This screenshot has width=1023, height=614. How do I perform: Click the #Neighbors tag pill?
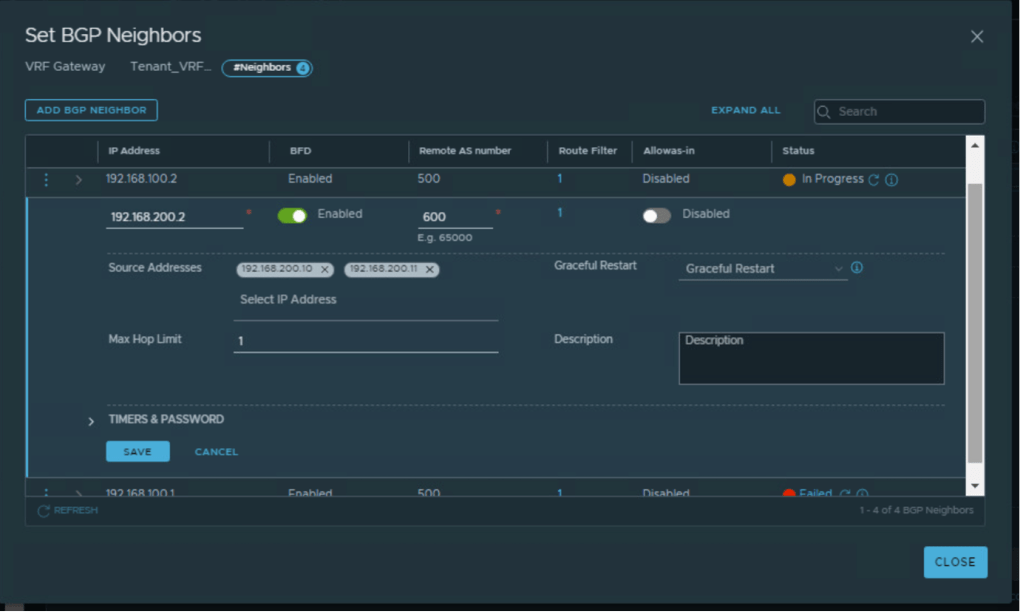266,68
